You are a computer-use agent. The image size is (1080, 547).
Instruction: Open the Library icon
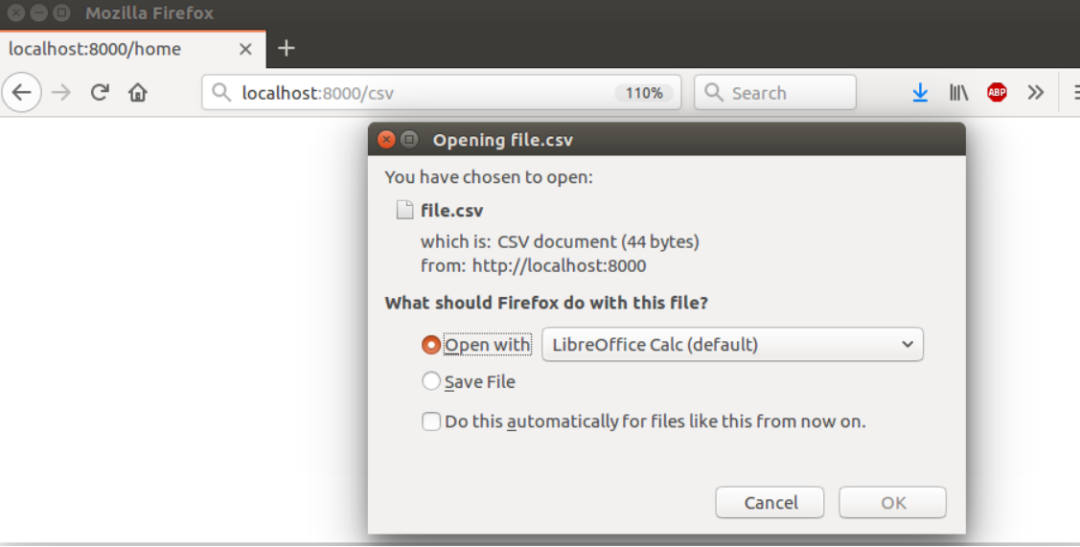coord(958,92)
